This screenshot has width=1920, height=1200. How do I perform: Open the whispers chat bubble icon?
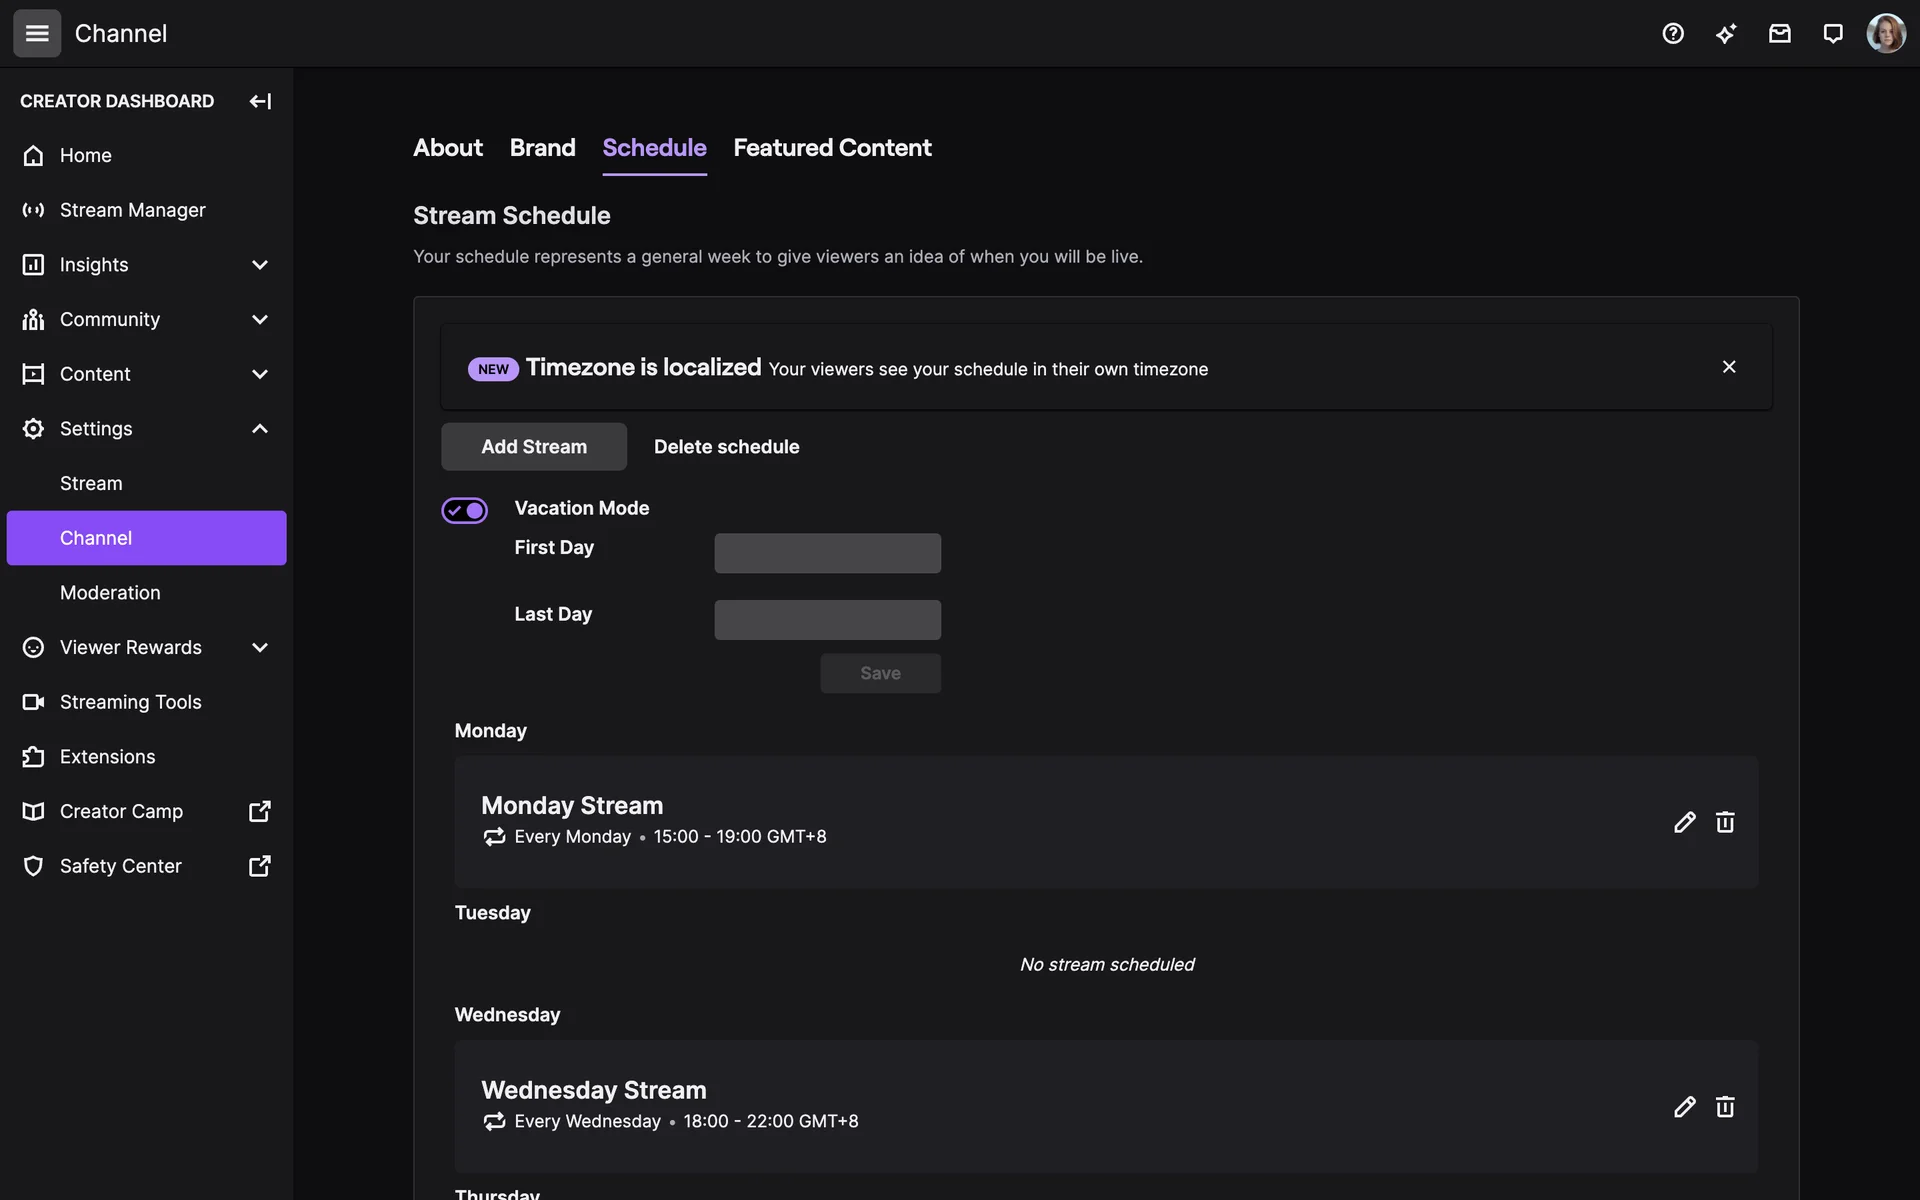pos(1832,34)
